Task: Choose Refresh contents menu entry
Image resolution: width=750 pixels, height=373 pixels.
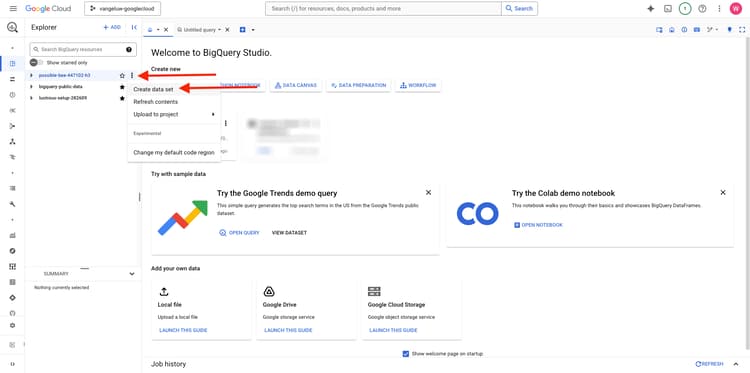Action: tap(155, 102)
